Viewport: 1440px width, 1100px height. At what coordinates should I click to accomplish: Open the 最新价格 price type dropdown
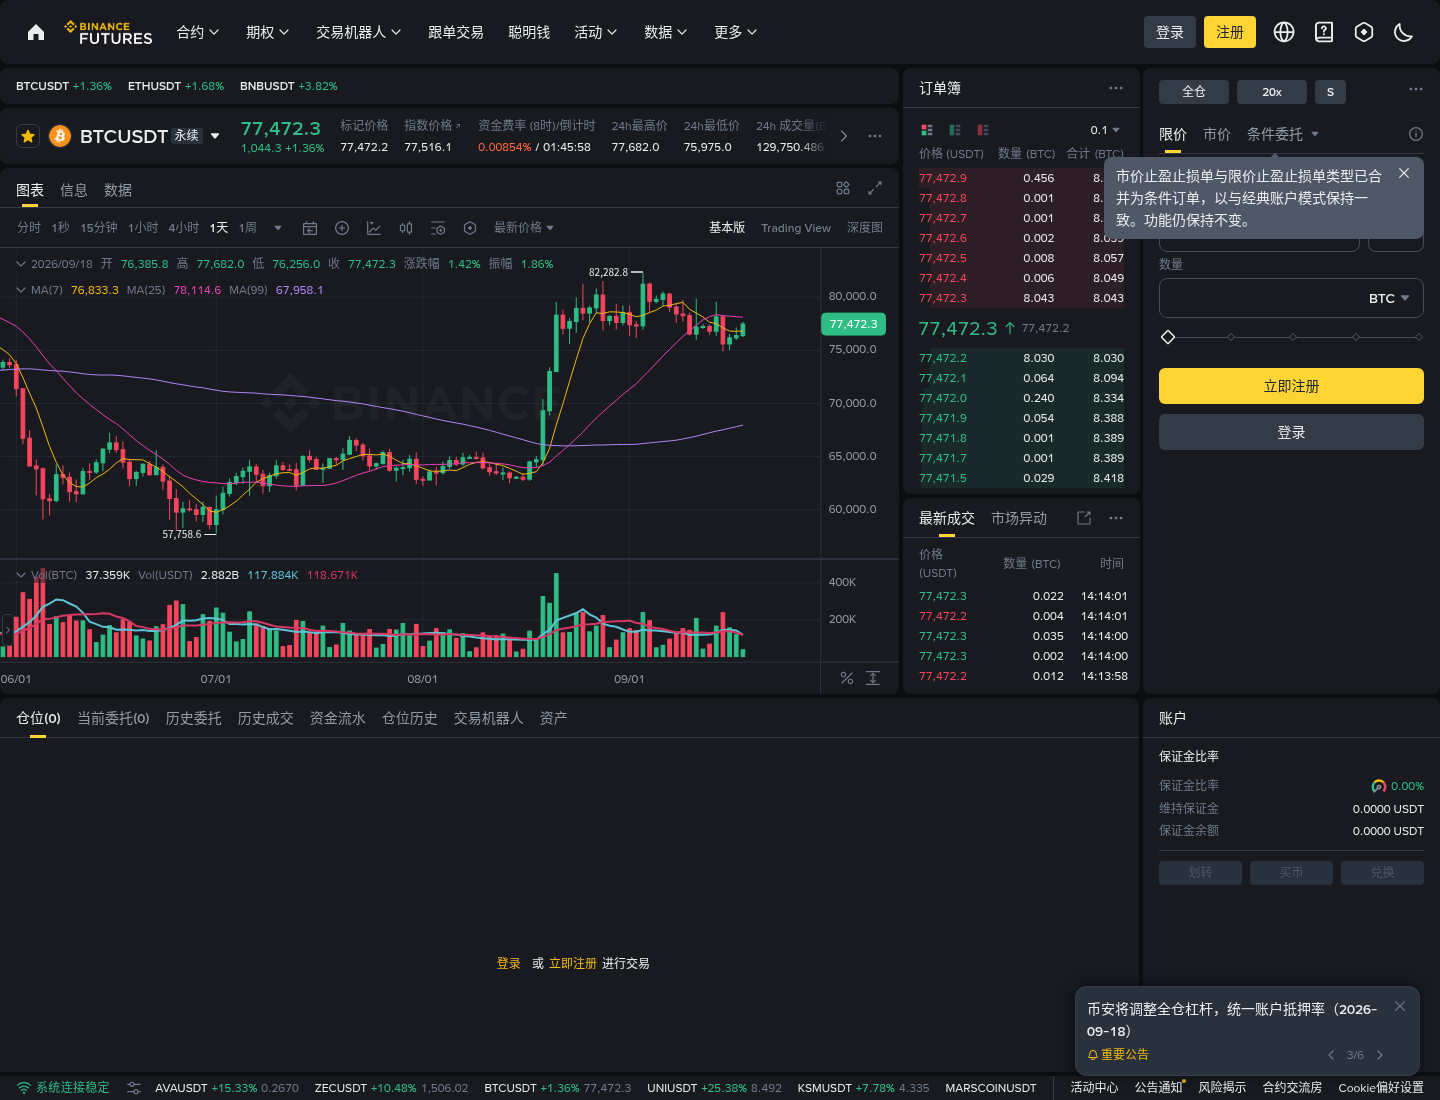(x=524, y=228)
